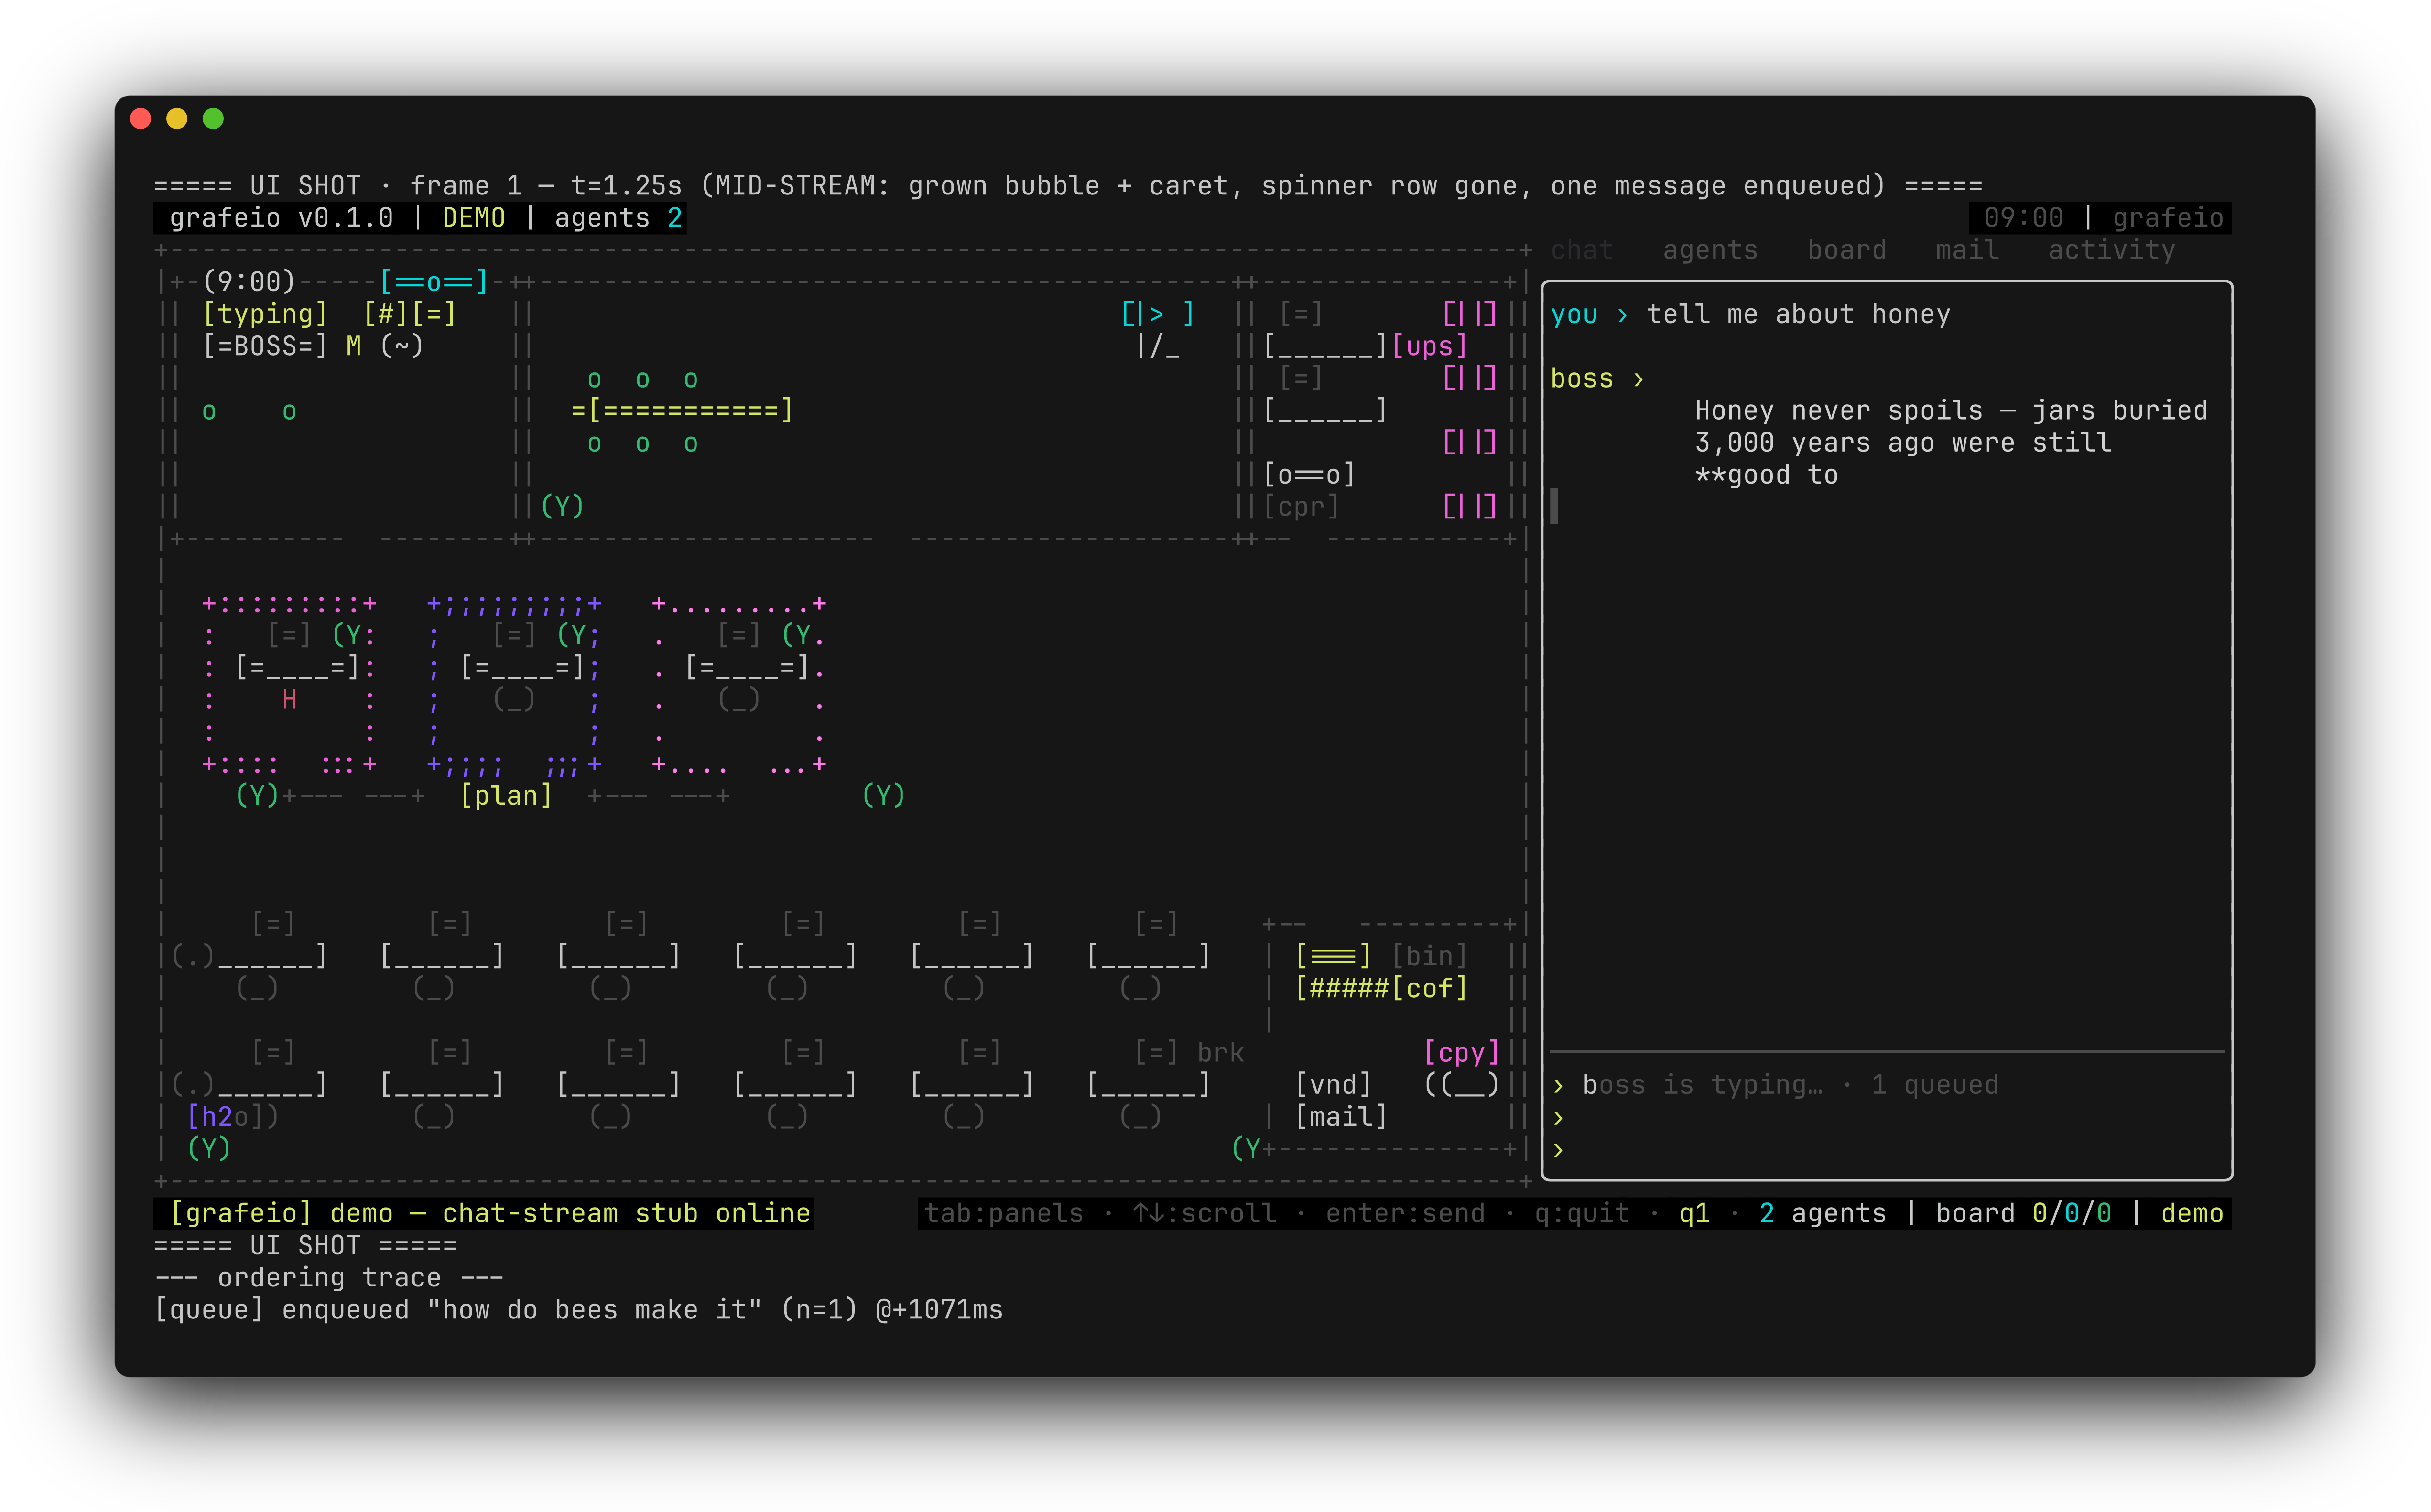
Task: Select the [o==o] device in the server room
Action: tap(1309, 474)
